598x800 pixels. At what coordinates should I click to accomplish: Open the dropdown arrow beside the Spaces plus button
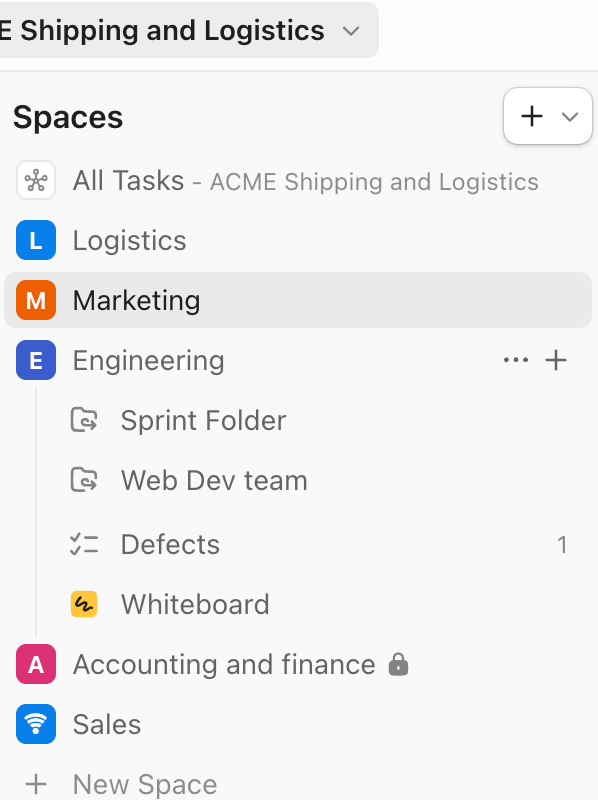[x=570, y=116]
